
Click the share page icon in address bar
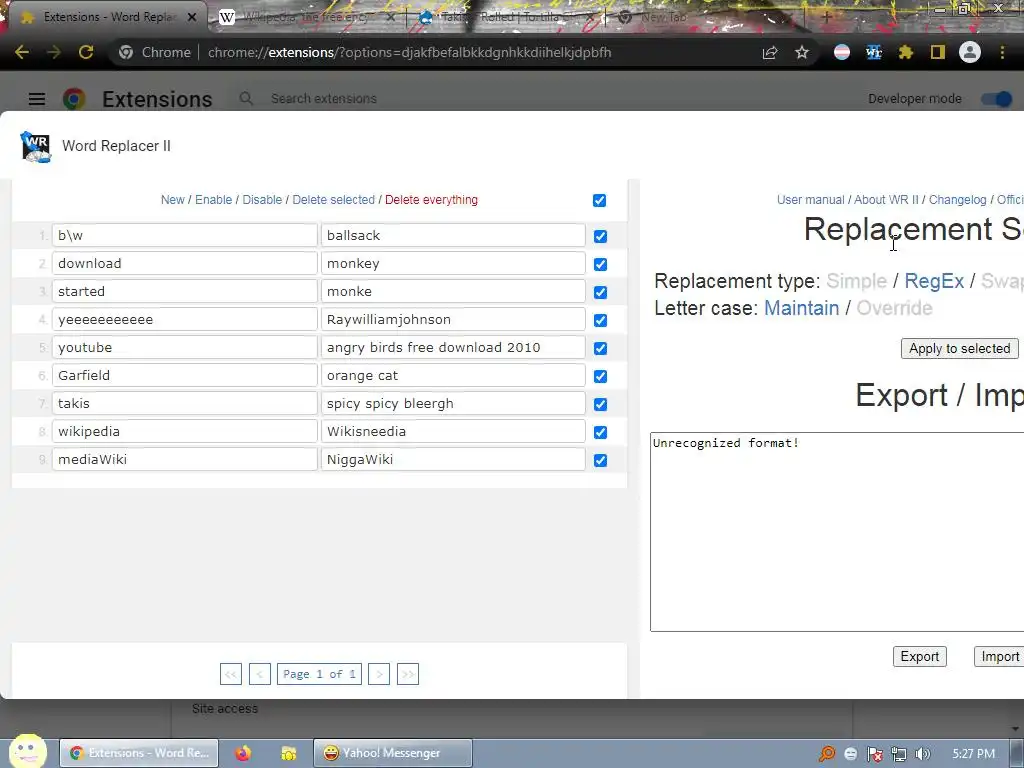[770, 52]
